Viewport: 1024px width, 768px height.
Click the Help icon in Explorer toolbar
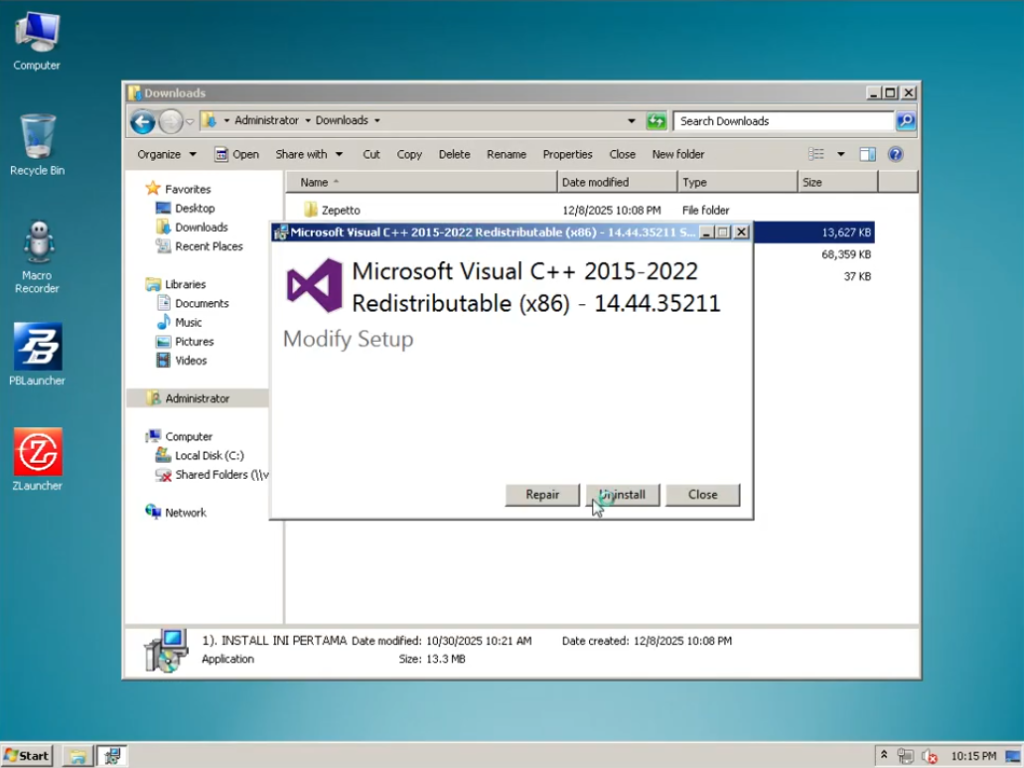(x=893, y=154)
